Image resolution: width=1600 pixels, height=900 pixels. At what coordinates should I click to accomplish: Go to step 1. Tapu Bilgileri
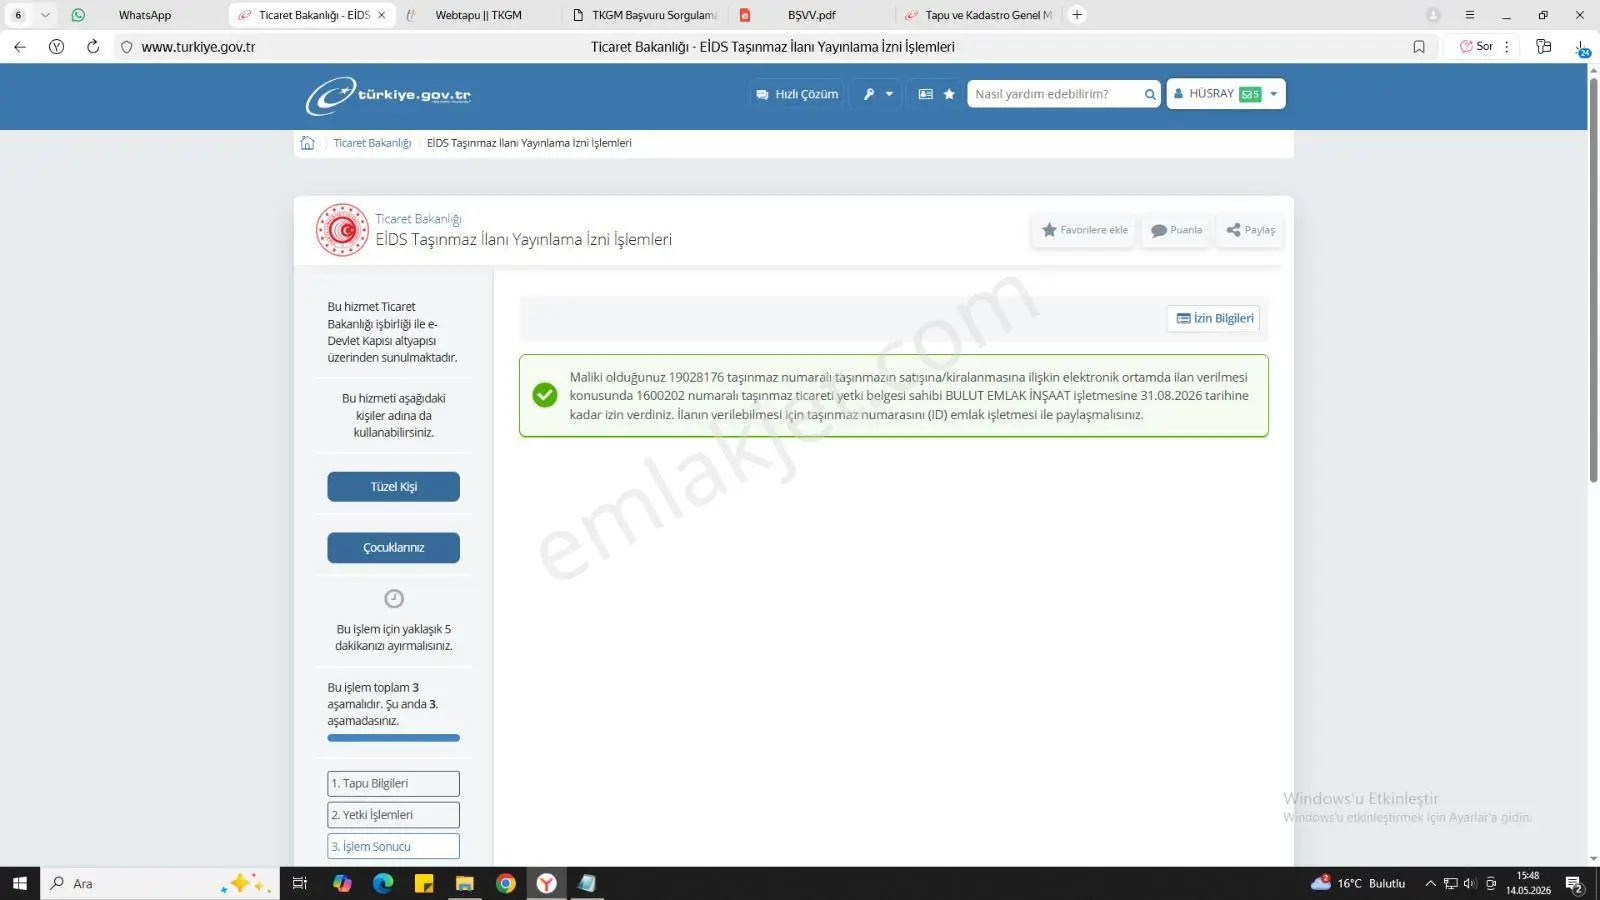[393, 784]
